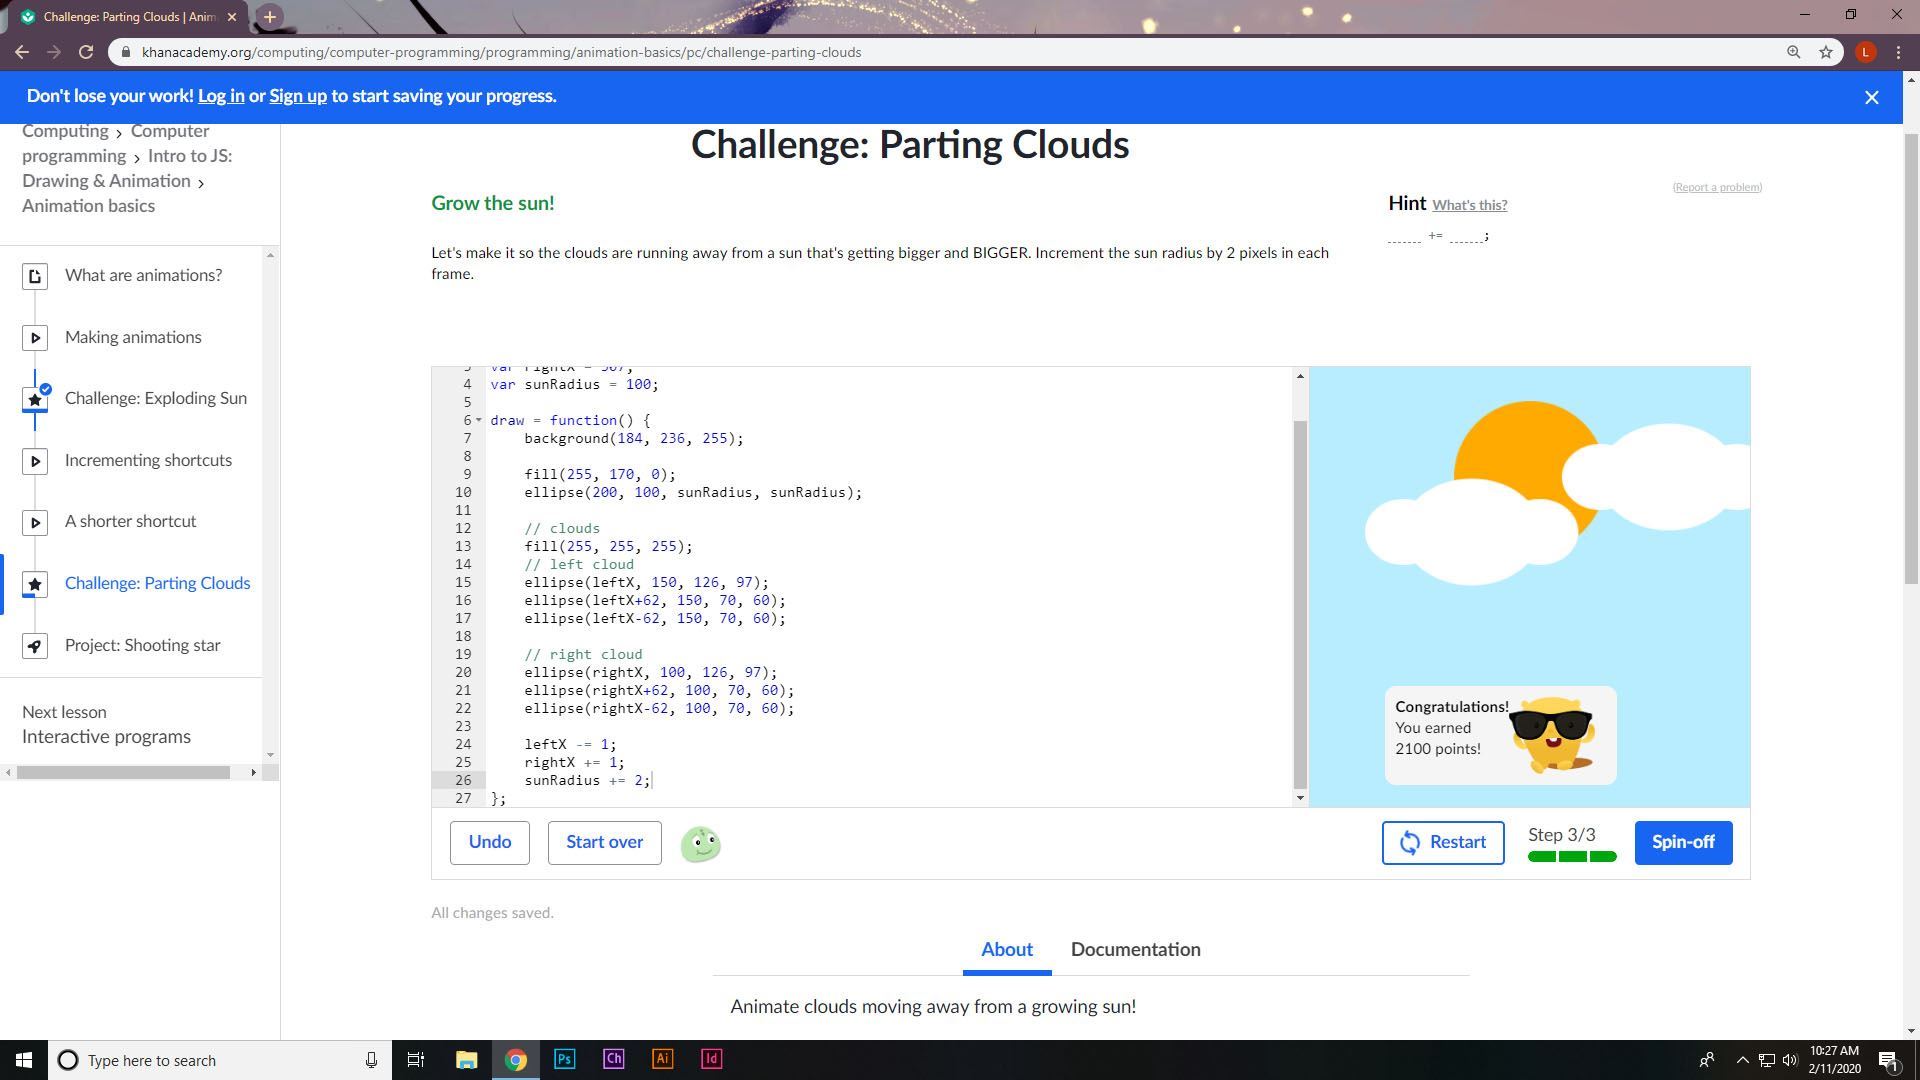The width and height of the screenshot is (1920, 1080).
Task: Click the Start over button
Action: pyautogui.click(x=604, y=842)
